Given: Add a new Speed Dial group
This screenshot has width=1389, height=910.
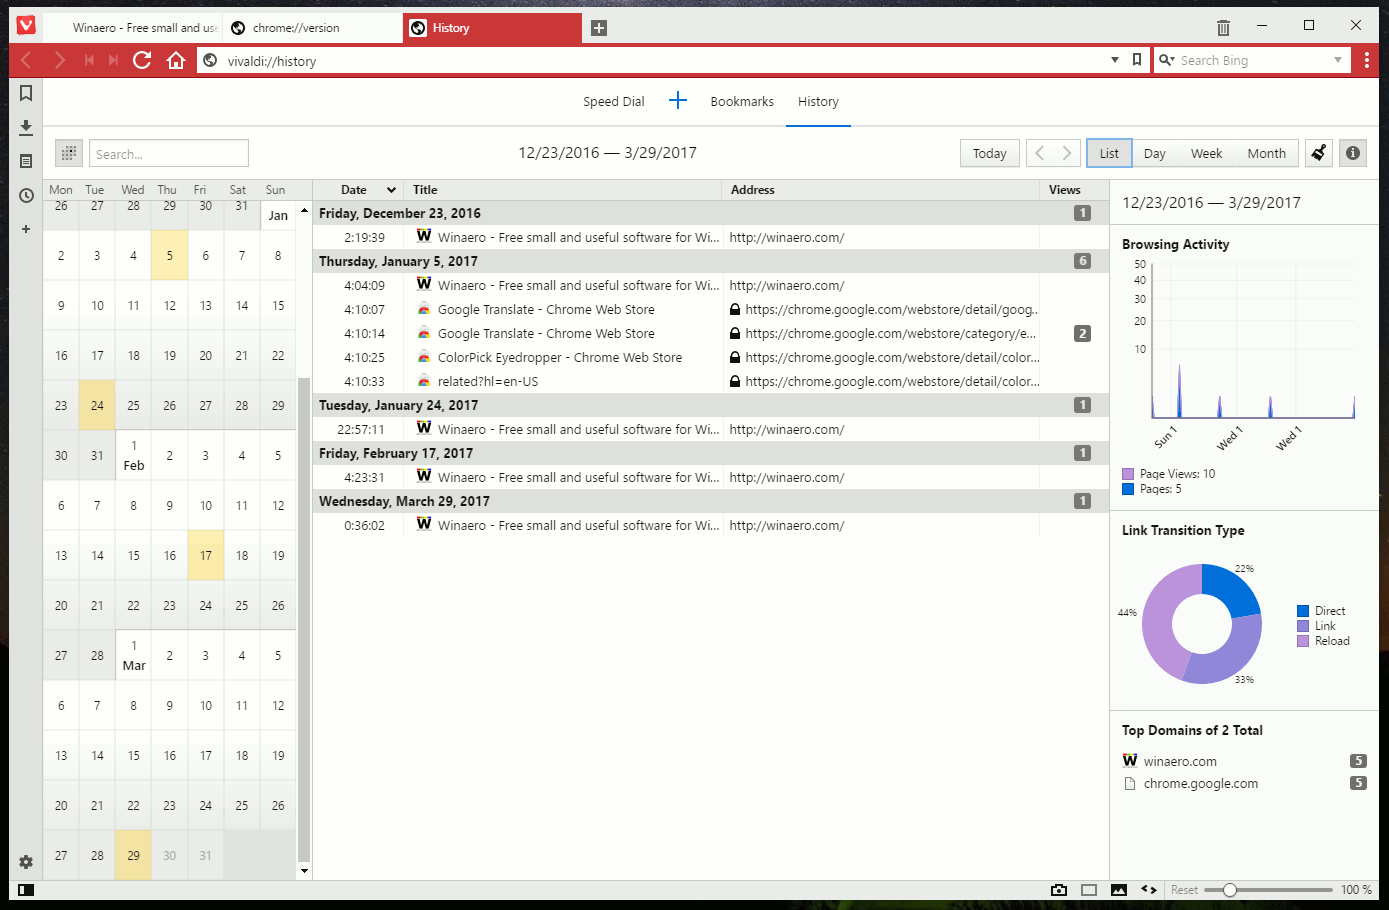Looking at the screenshot, I should tap(678, 100).
